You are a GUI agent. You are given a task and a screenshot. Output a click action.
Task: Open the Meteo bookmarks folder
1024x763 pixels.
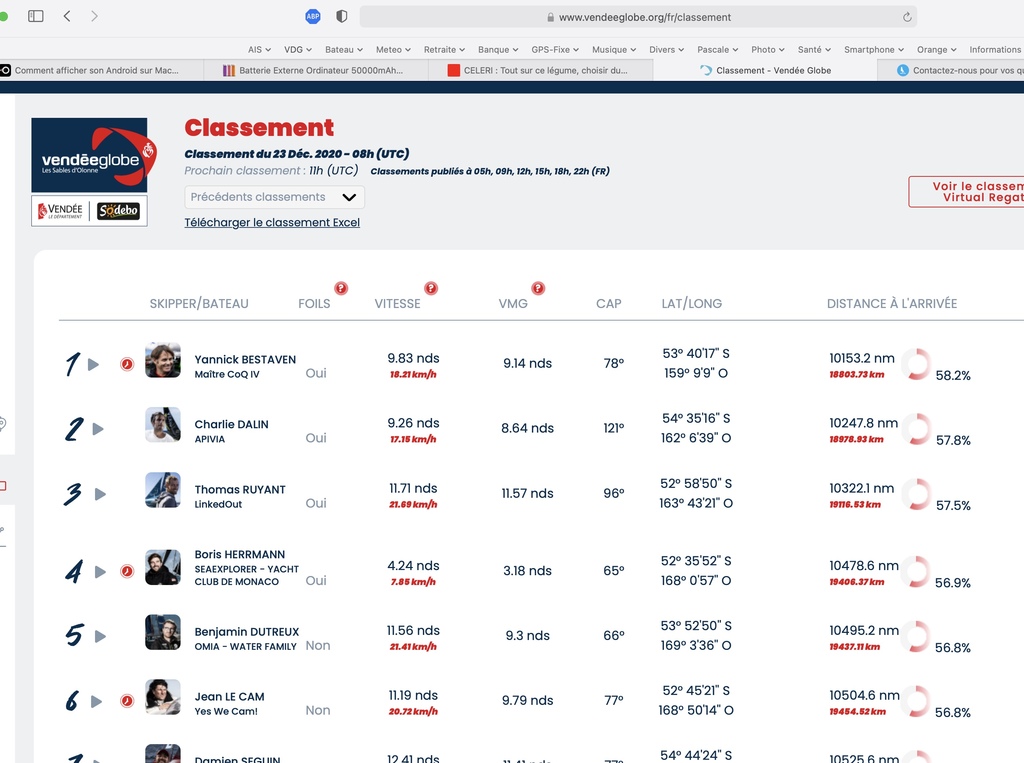tap(393, 50)
